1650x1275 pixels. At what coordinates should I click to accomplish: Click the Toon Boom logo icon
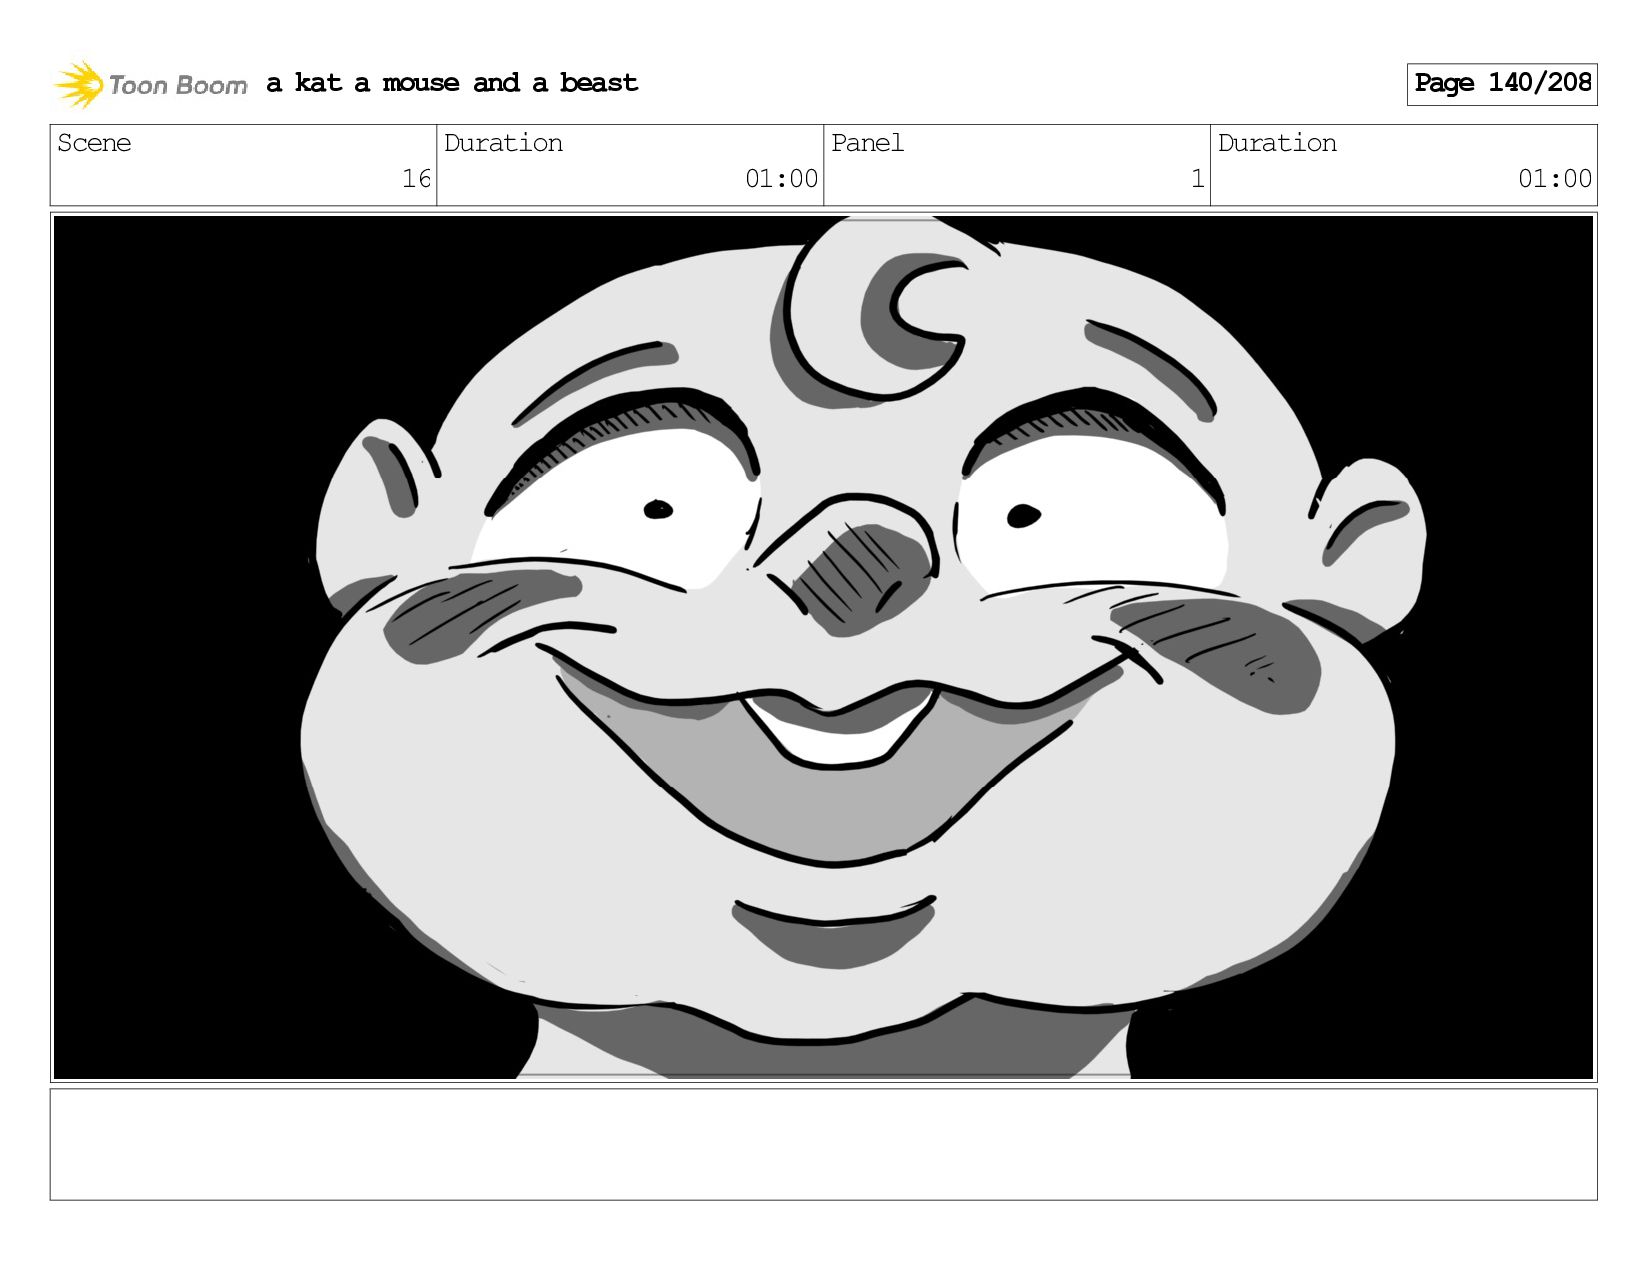coord(79,84)
